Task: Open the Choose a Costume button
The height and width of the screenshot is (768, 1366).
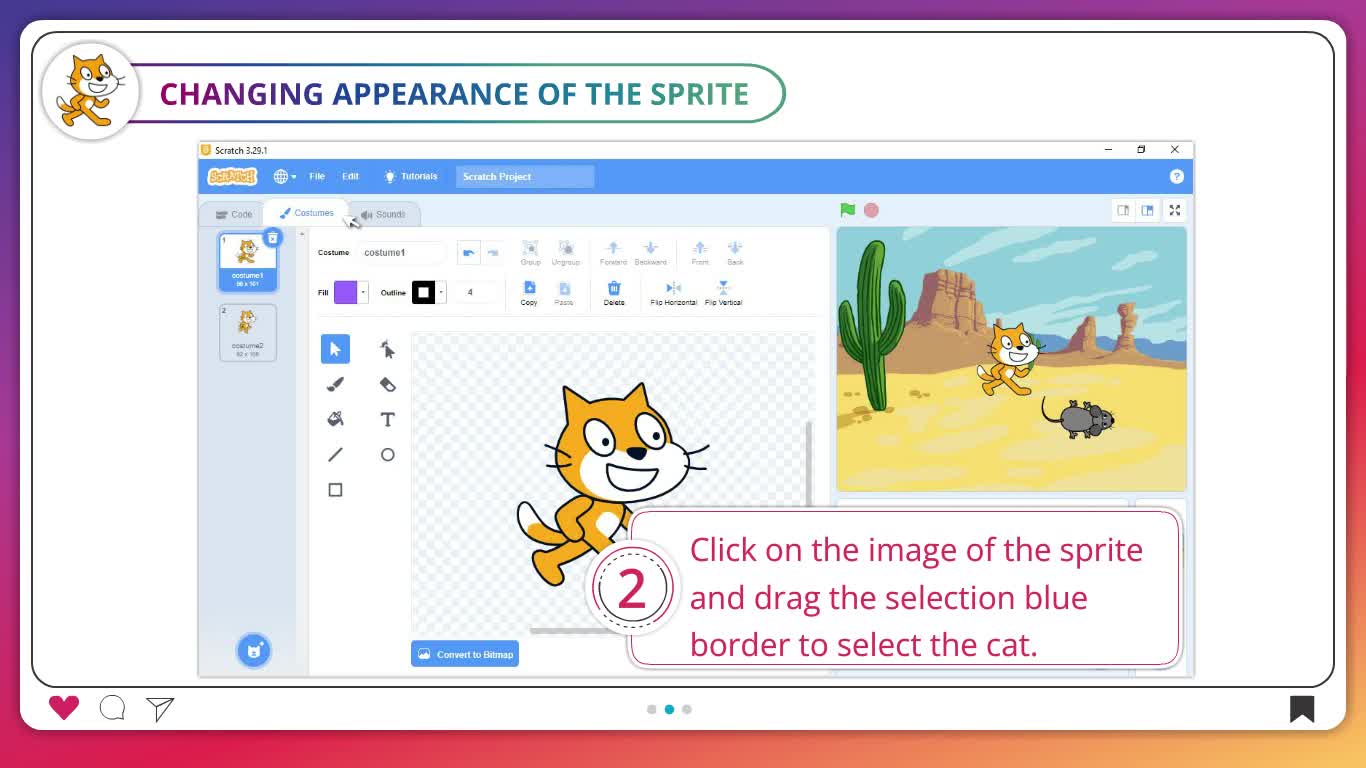Action: 253,650
